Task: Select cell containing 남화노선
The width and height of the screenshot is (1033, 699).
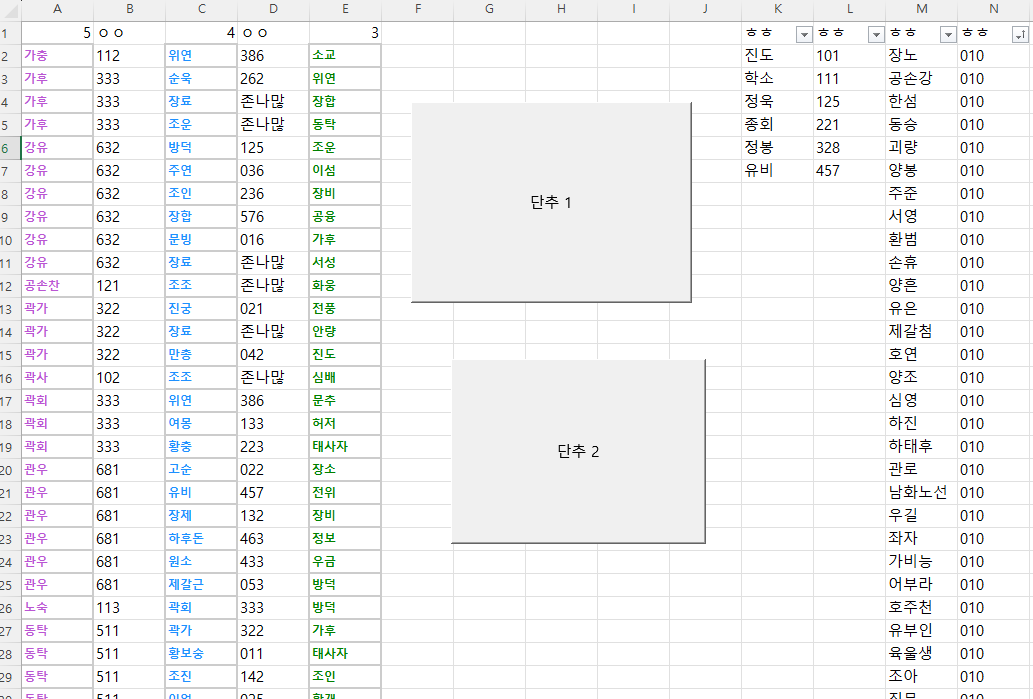Action: coord(921,493)
